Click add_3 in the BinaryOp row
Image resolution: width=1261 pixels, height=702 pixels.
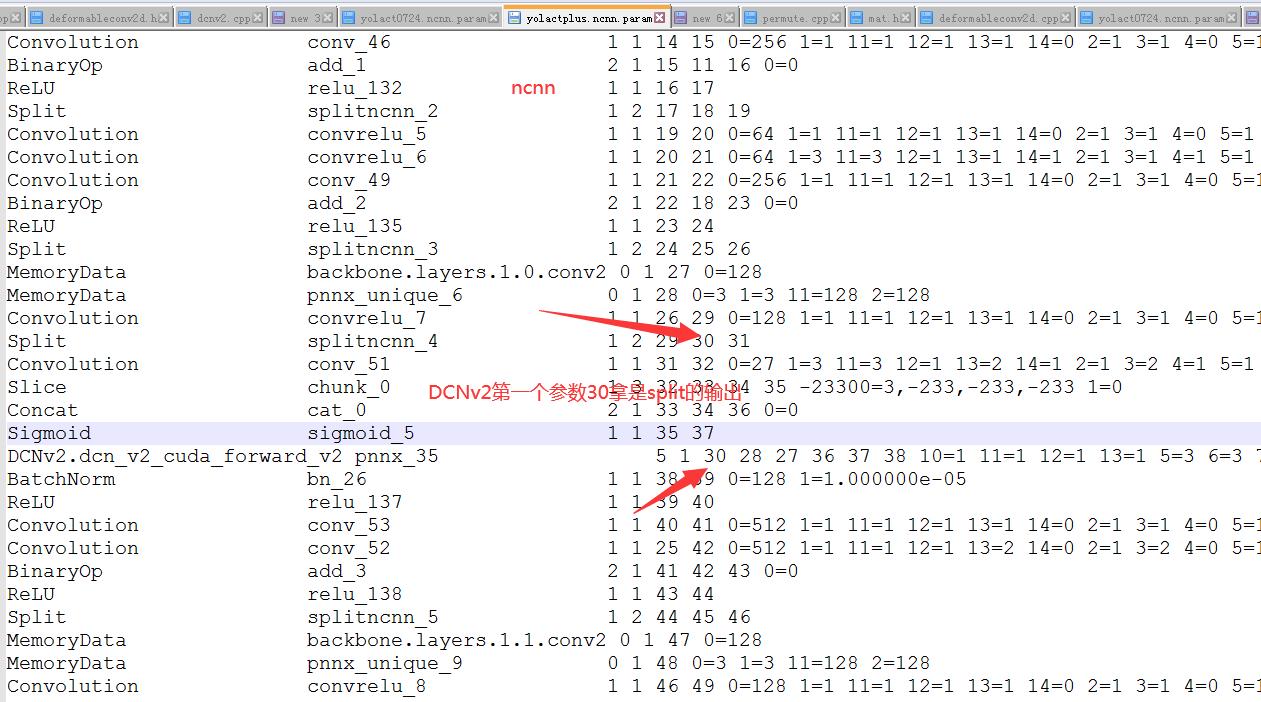337,571
